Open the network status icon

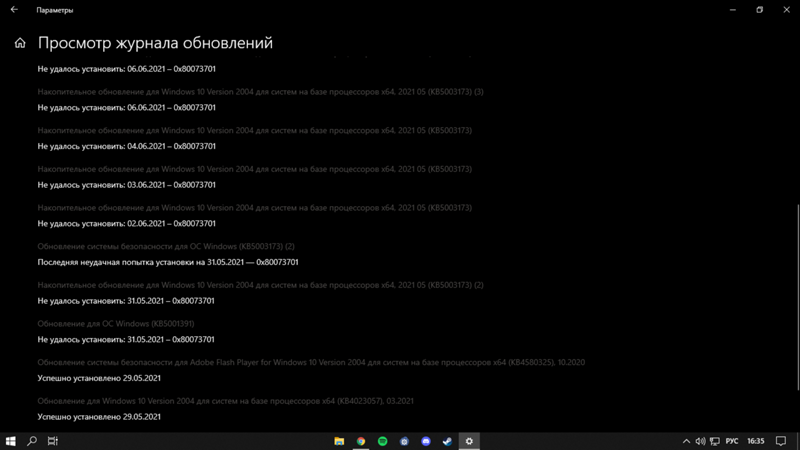[x=715, y=441]
